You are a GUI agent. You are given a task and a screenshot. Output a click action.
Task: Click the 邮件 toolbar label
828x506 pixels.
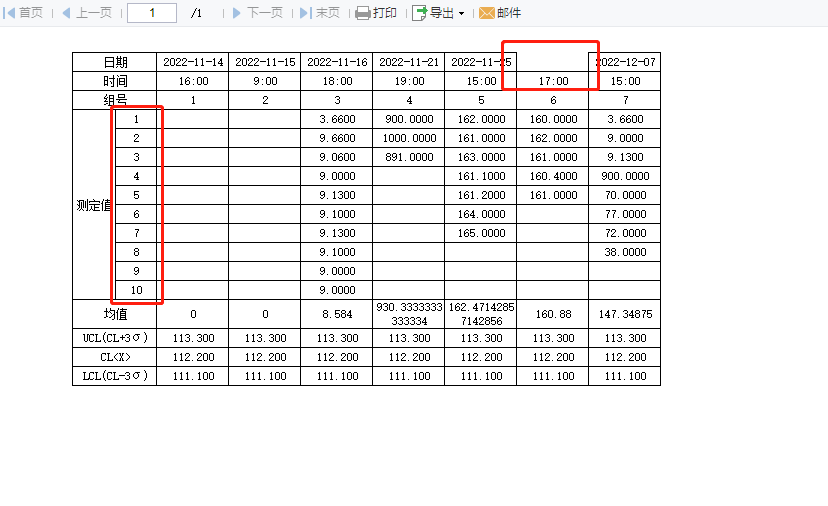509,13
